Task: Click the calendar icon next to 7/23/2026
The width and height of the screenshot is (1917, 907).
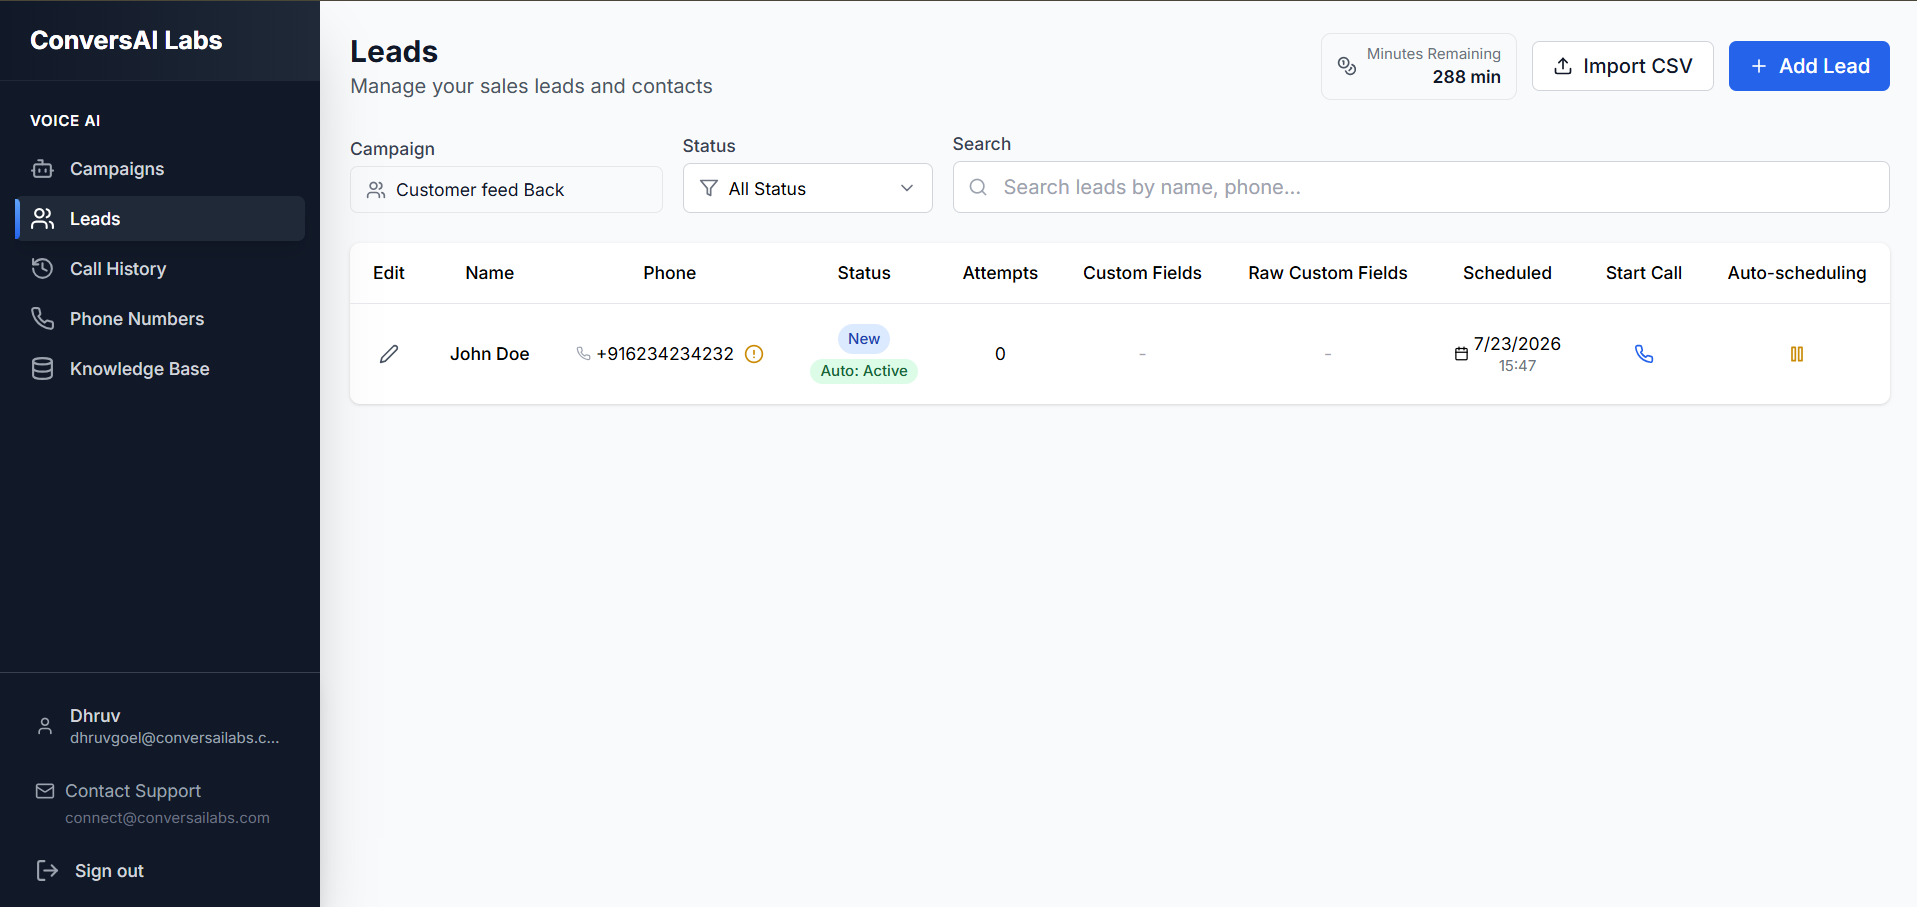Action: 1461,354
